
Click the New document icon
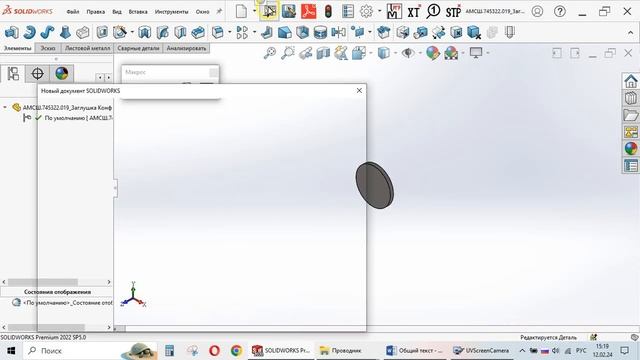(241, 11)
